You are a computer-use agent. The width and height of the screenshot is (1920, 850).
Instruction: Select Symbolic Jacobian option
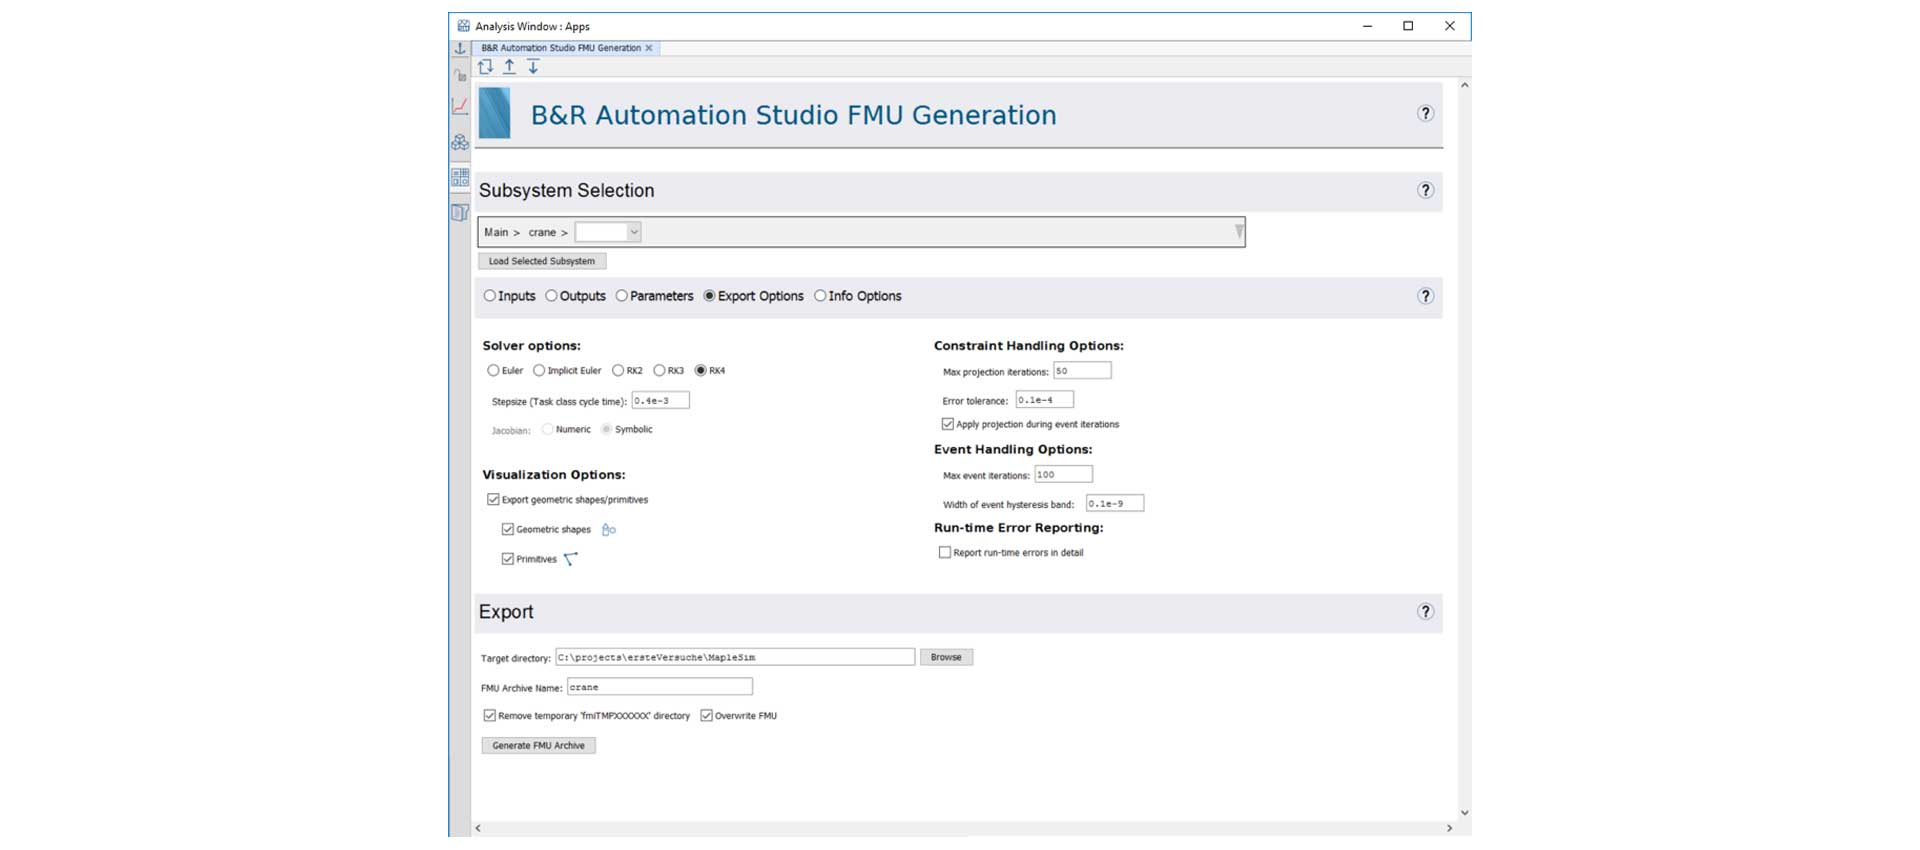coord(606,429)
